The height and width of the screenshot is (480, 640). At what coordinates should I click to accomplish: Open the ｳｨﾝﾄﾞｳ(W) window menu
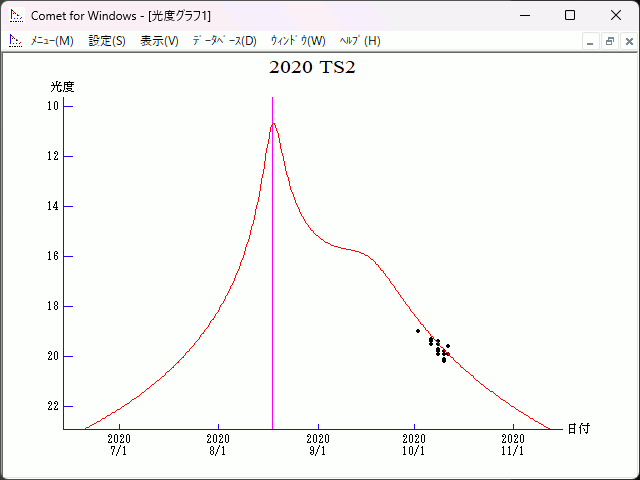tap(298, 41)
